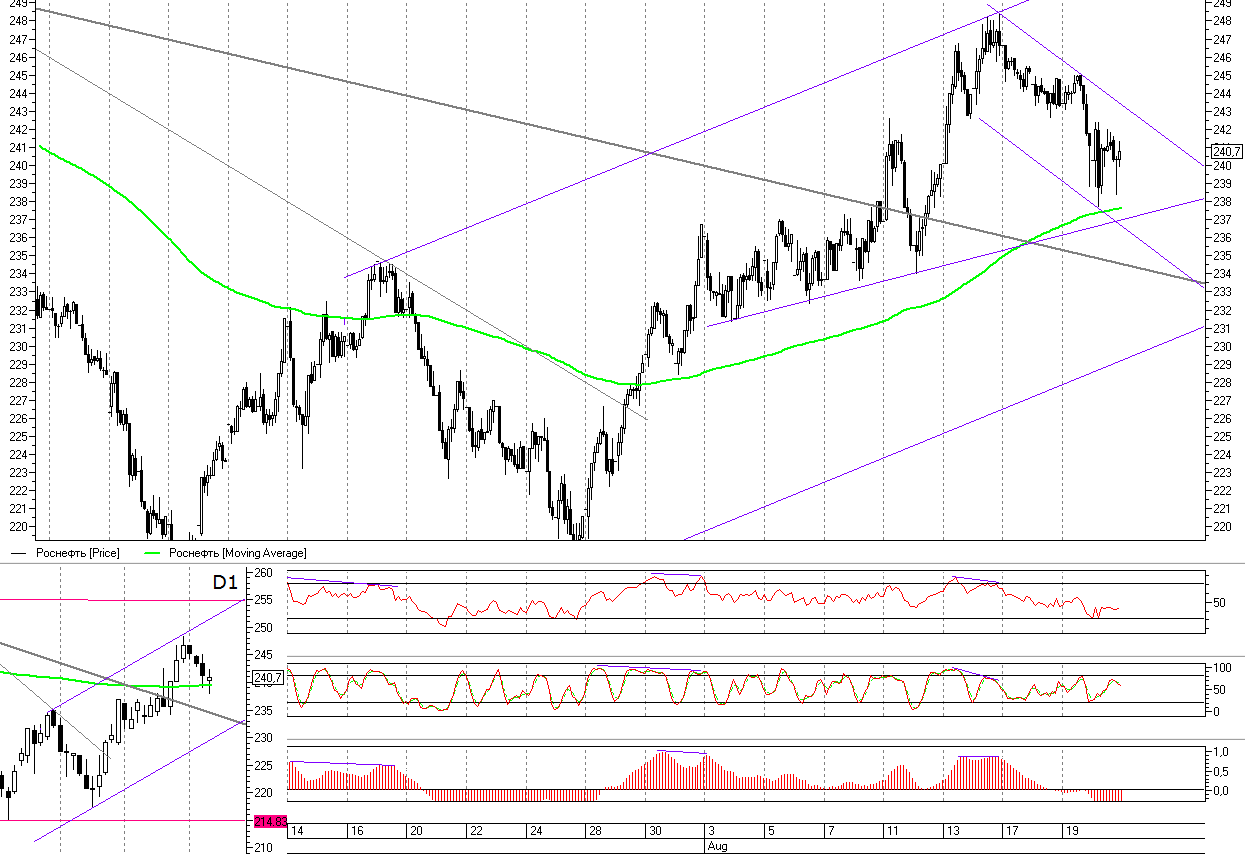Select date 19 on the time axis

tap(1070, 831)
